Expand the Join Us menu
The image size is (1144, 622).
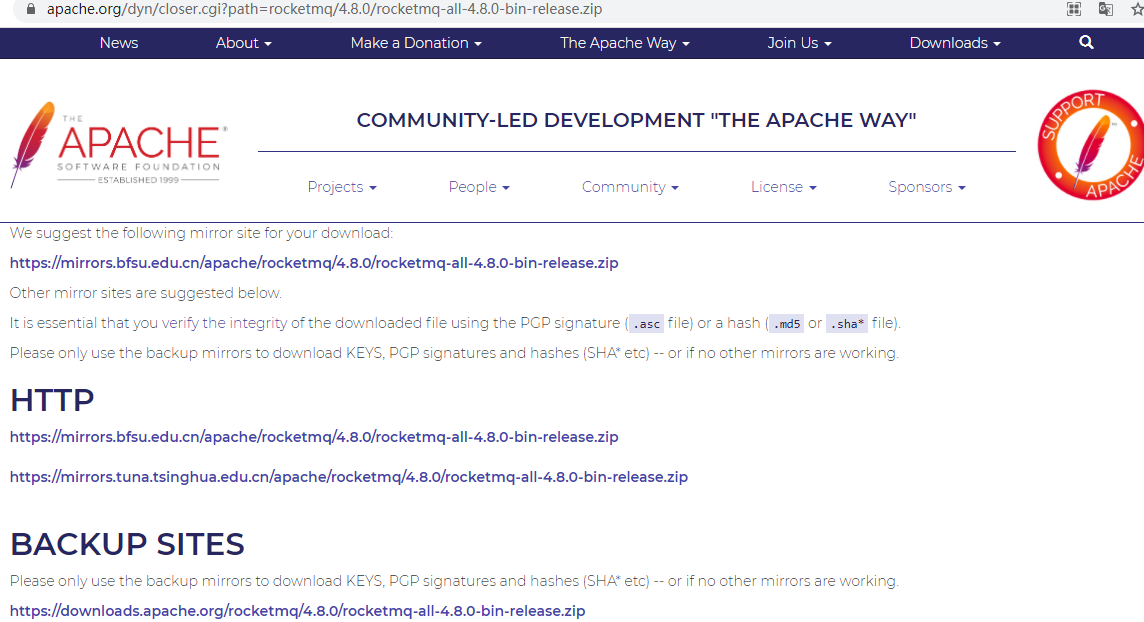[x=799, y=43]
